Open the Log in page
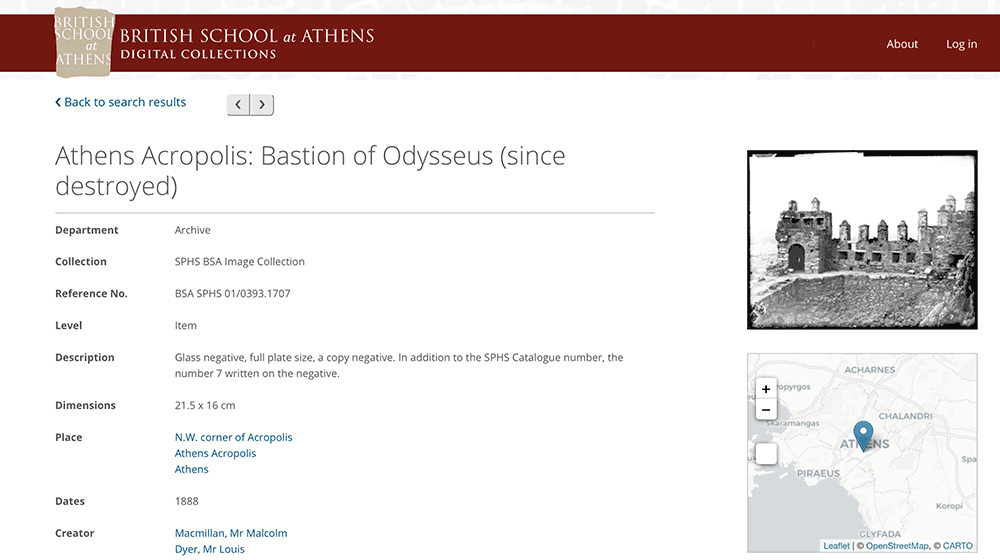This screenshot has height=560, width=1000. point(961,44)
